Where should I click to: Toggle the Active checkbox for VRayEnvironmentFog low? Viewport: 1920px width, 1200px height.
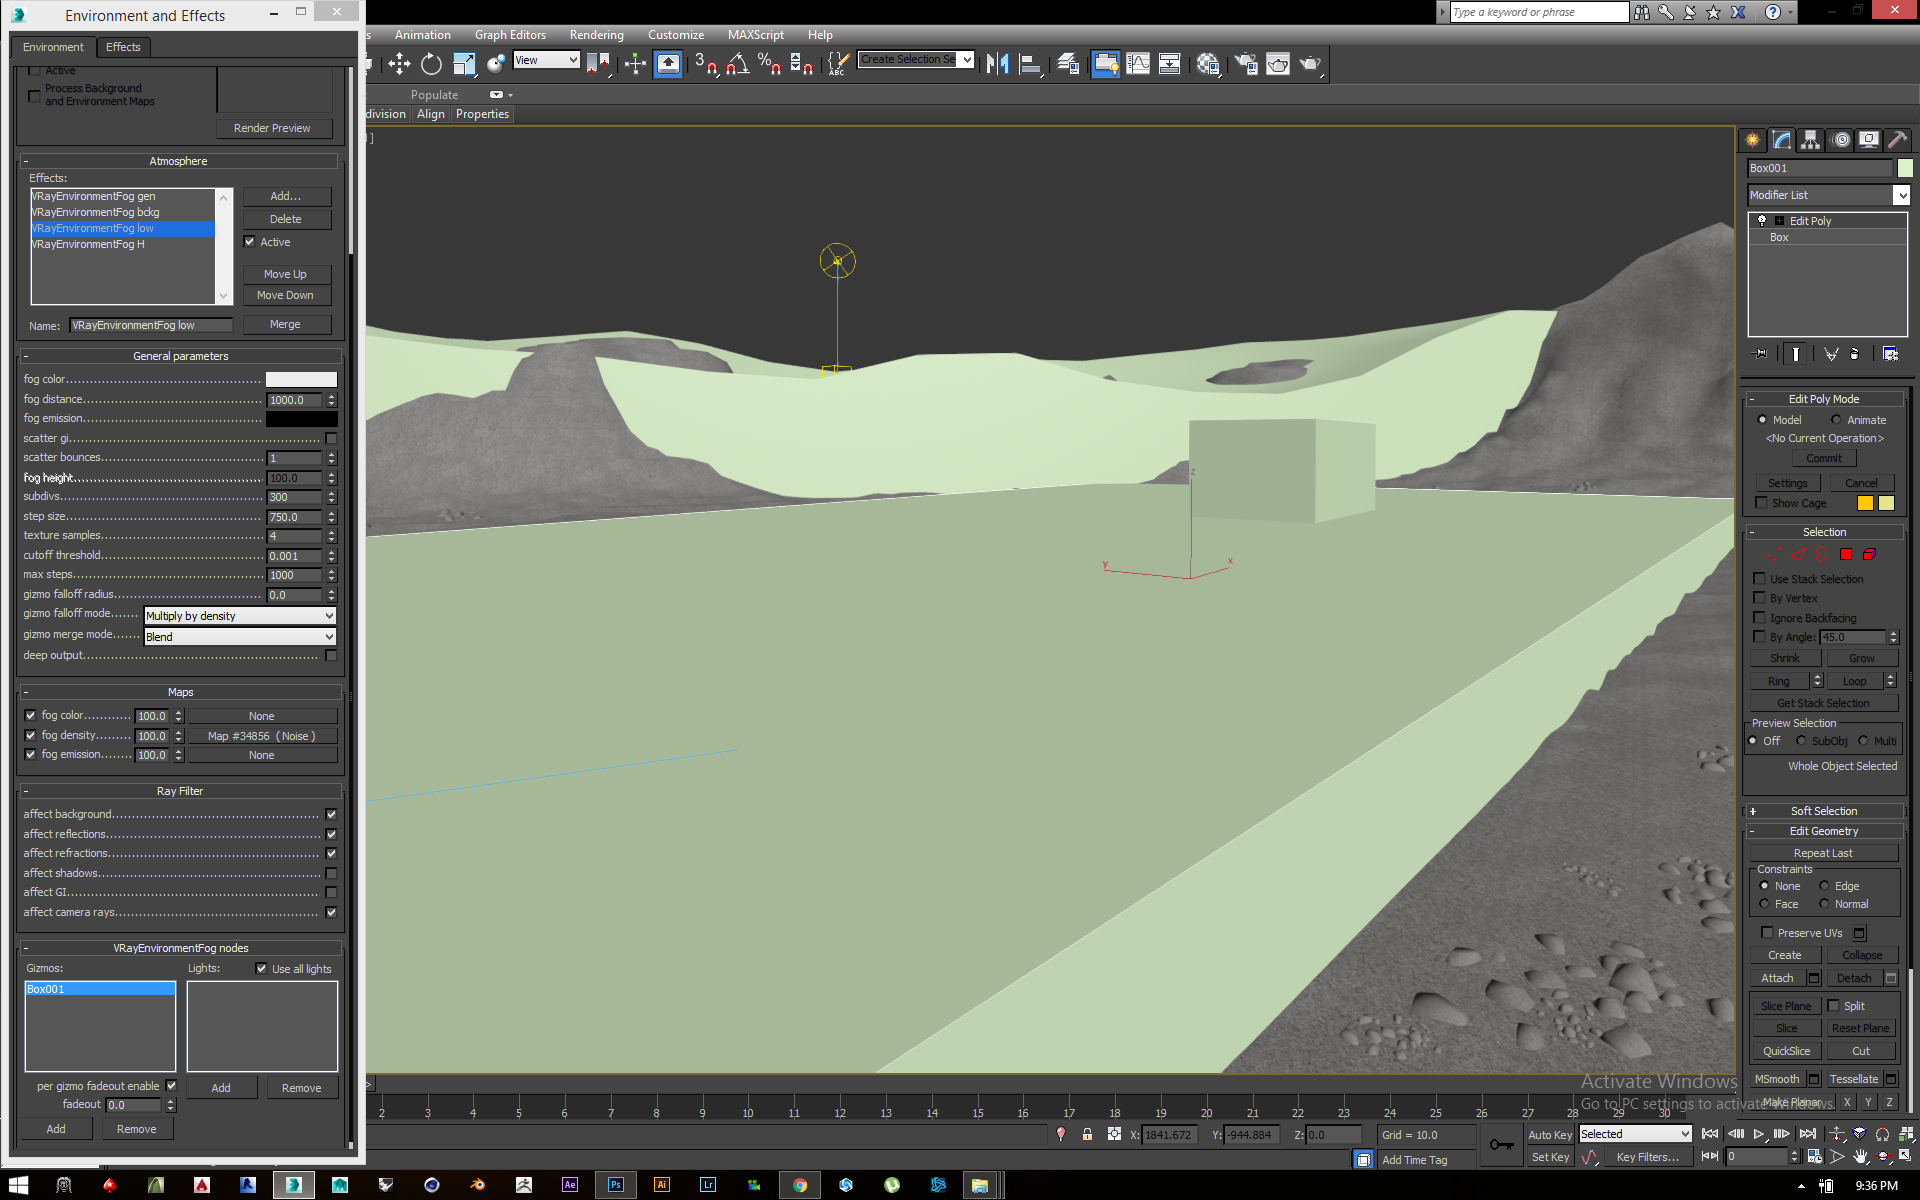250,241
